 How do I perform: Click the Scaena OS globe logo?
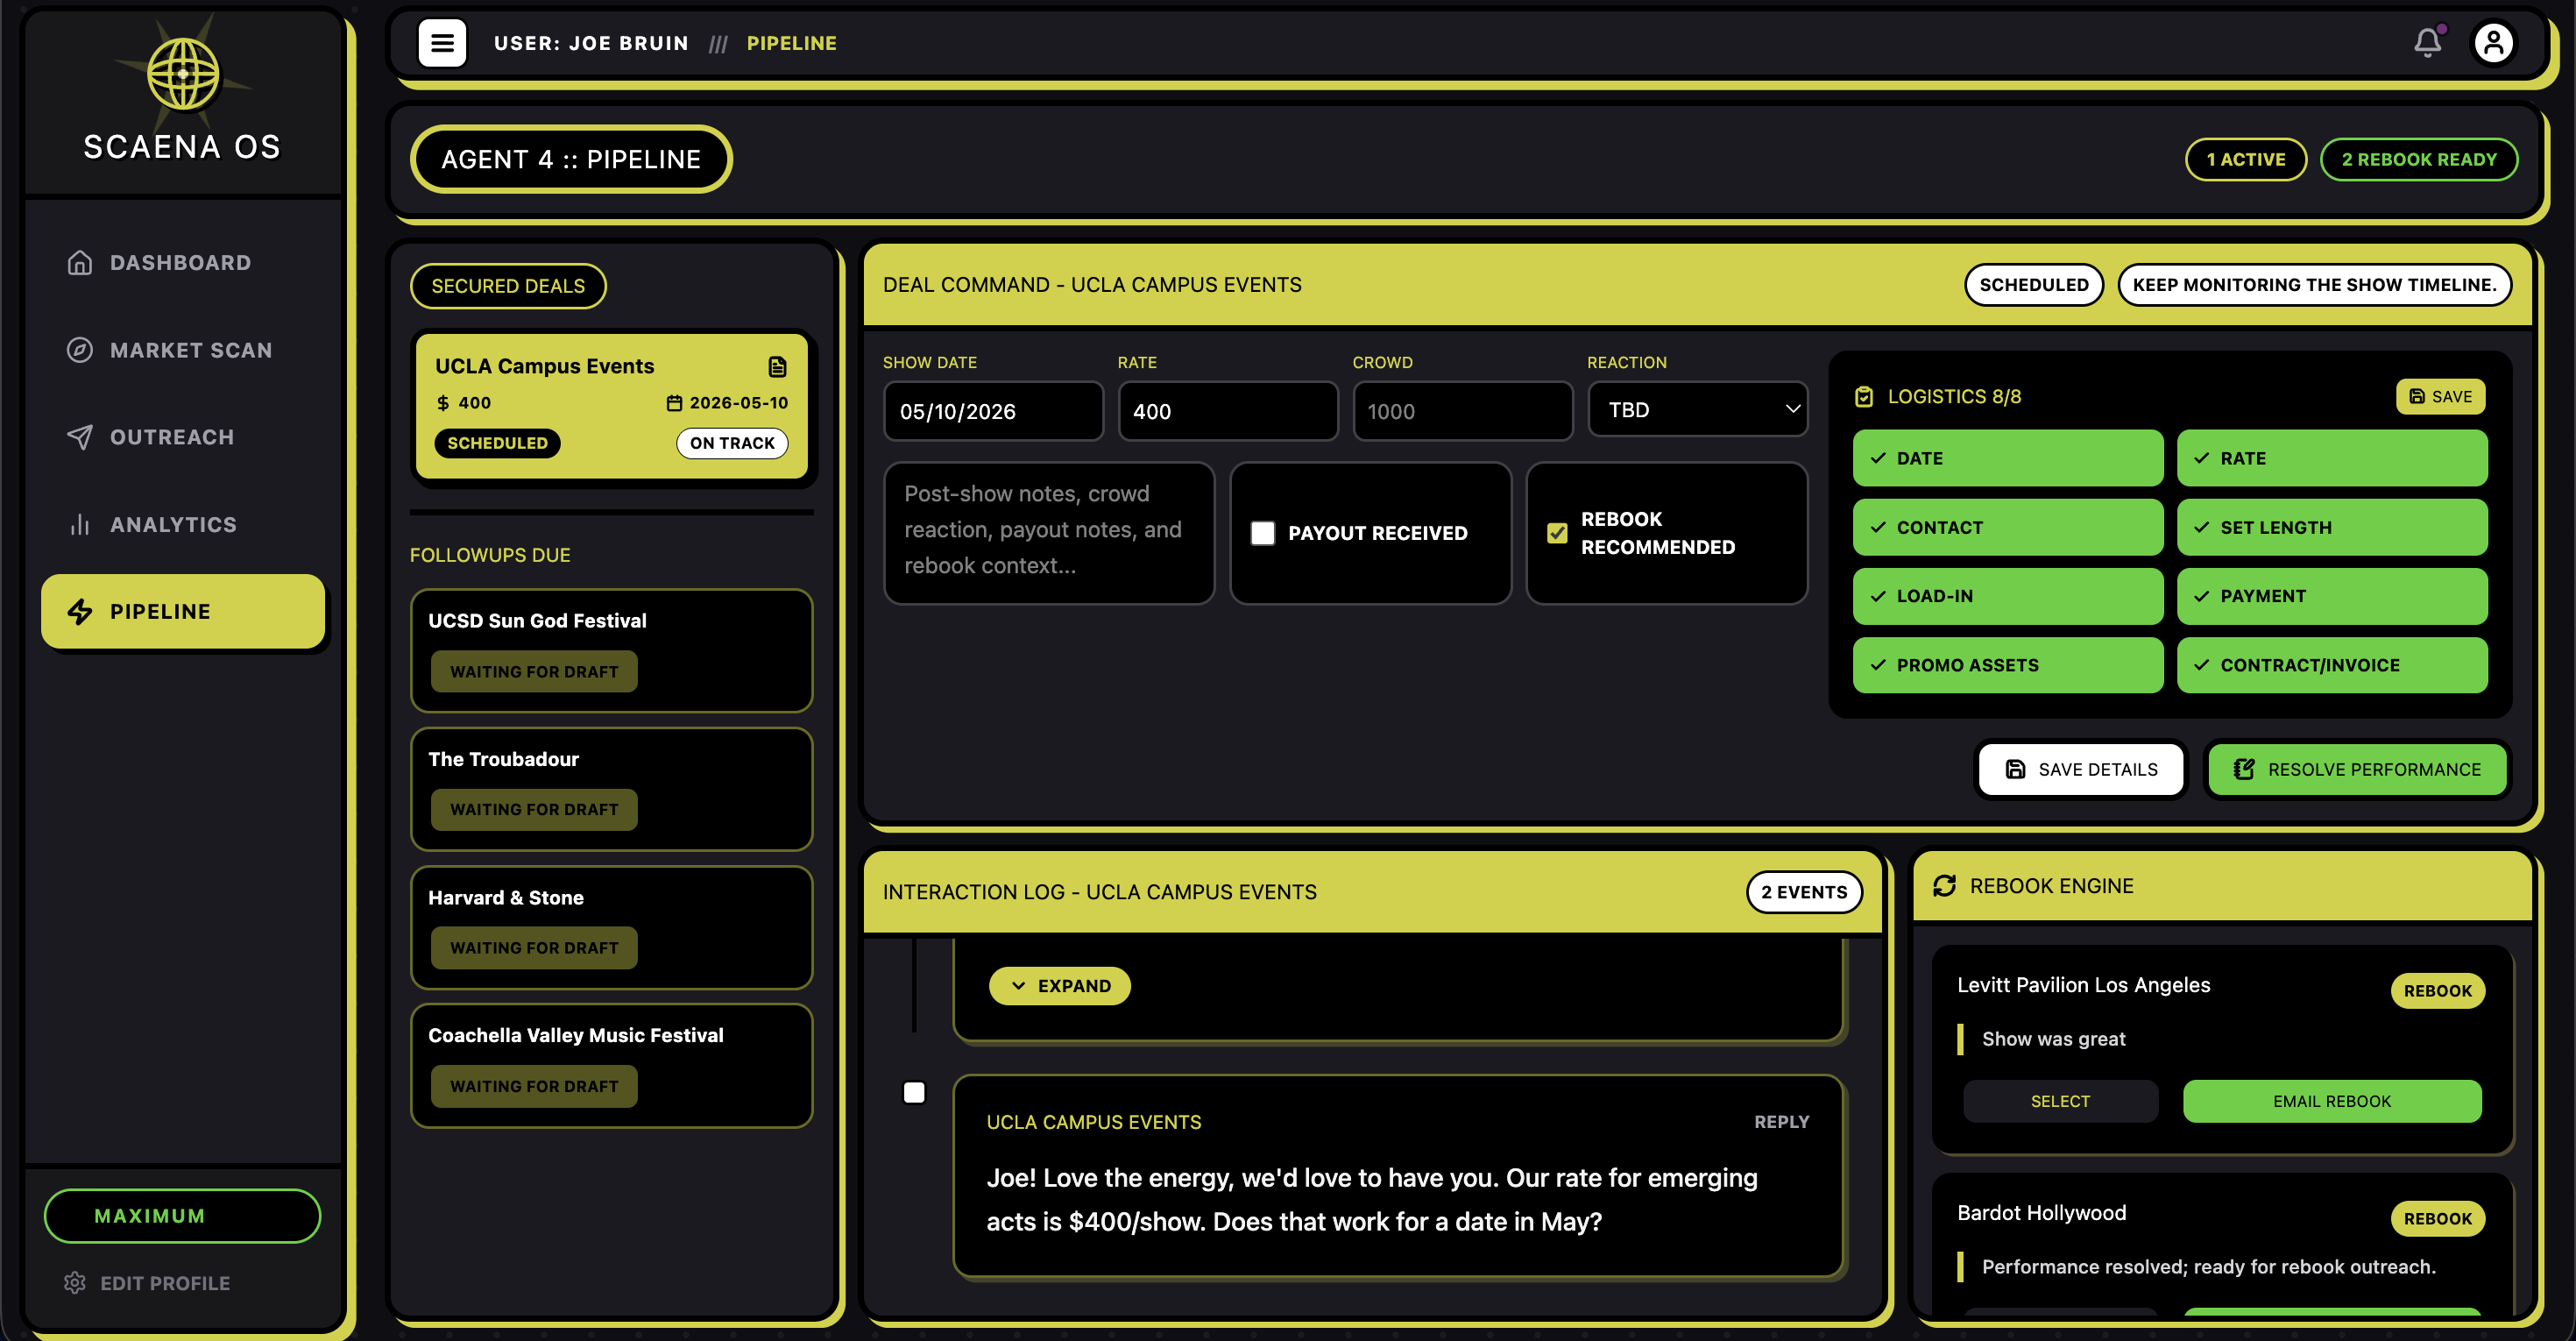pos(183,74)
